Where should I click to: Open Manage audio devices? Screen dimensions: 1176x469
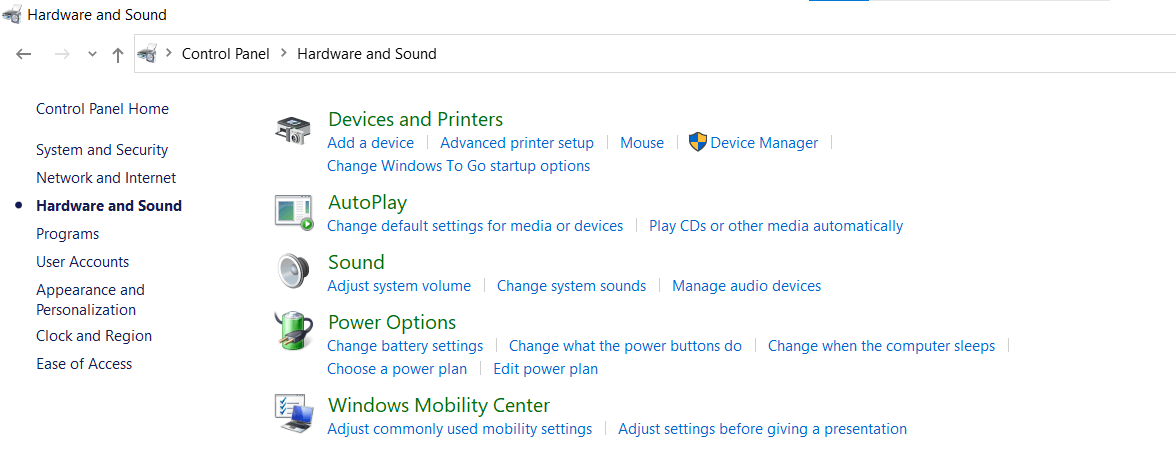click(746, 286)
